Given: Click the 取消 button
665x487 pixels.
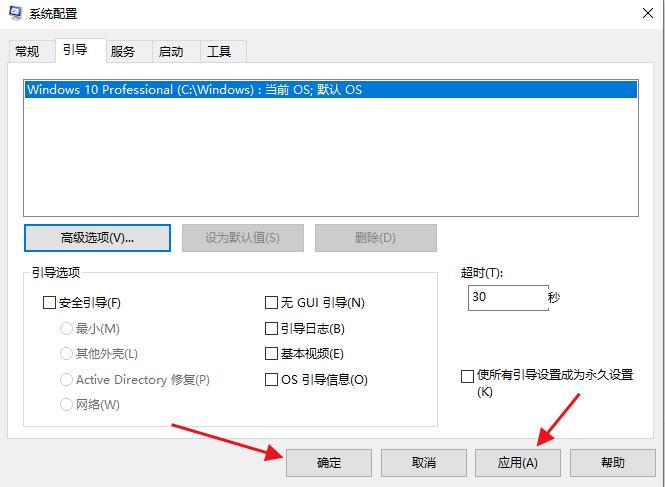Looking at the screenshot, I should tap(423, 463).
